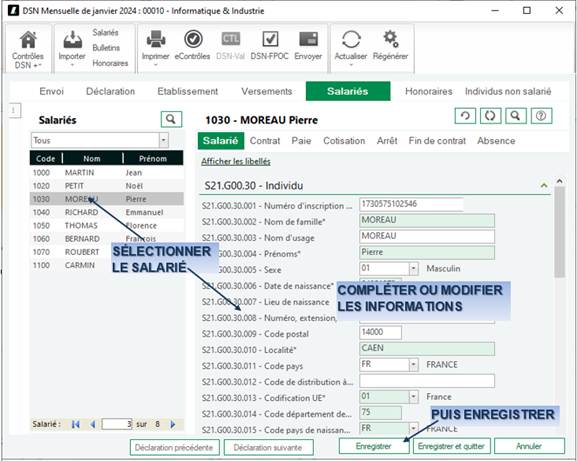Open the Imprimer dropdown arrow
The height and width of the screenshot is (461, 577).
(x=156, y=65)
